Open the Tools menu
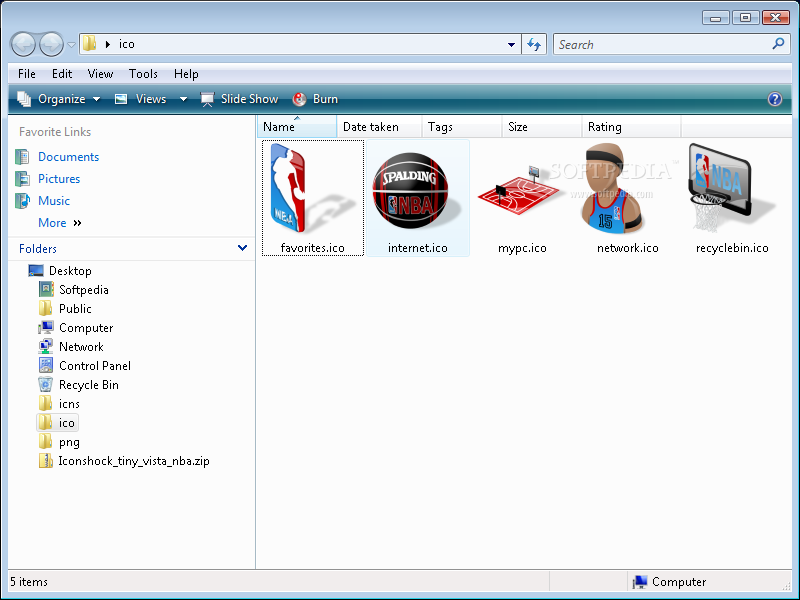Screen dimensions: 800x600 coord(143,74)
